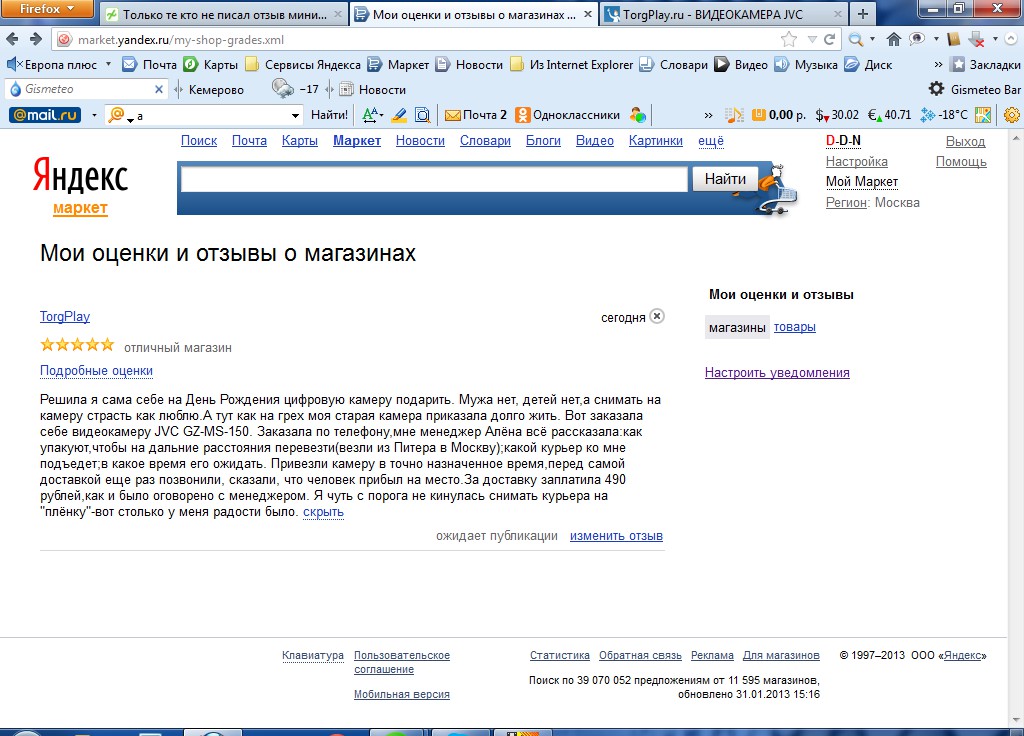Open Картинки in the Yandex top navigation
Image resolution: width=1024 pixels, height=736 pixels.
(x=656, y=140)
